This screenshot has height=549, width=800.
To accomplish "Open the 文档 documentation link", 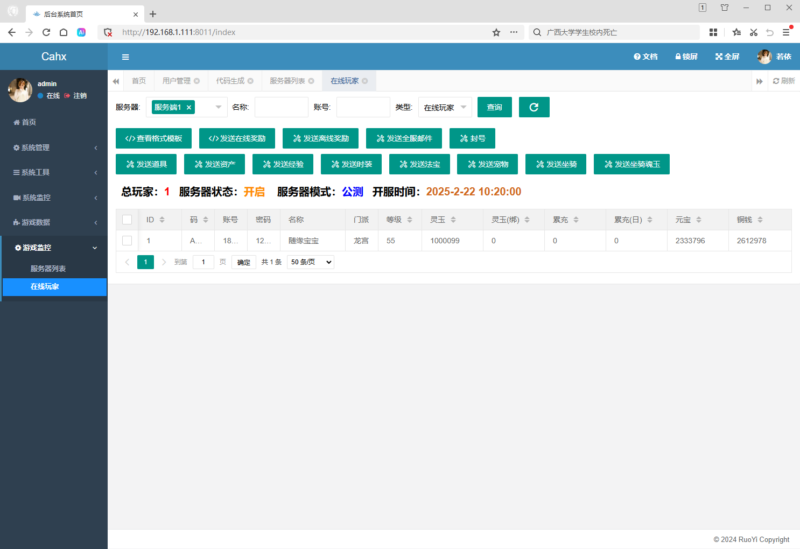I will tap(645, 57).
